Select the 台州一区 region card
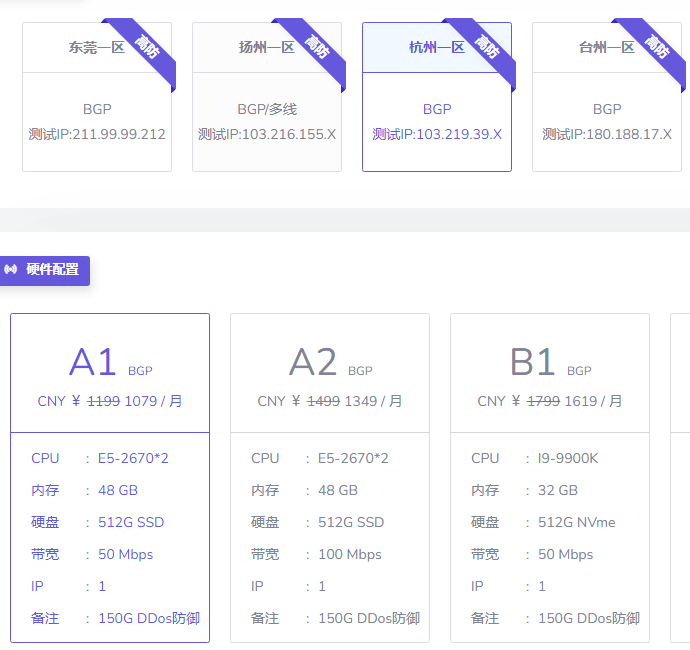The image size is (690, 650). [607, 97]
